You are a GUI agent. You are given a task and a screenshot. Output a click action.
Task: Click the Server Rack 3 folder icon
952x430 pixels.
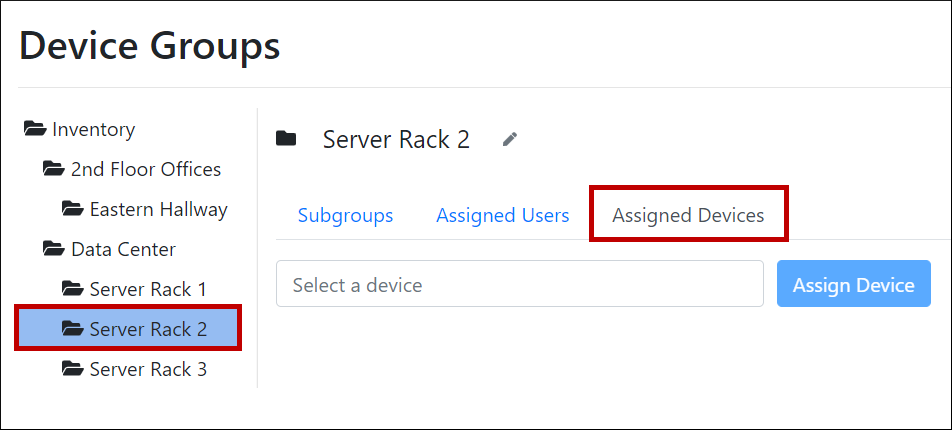point(72,369)
